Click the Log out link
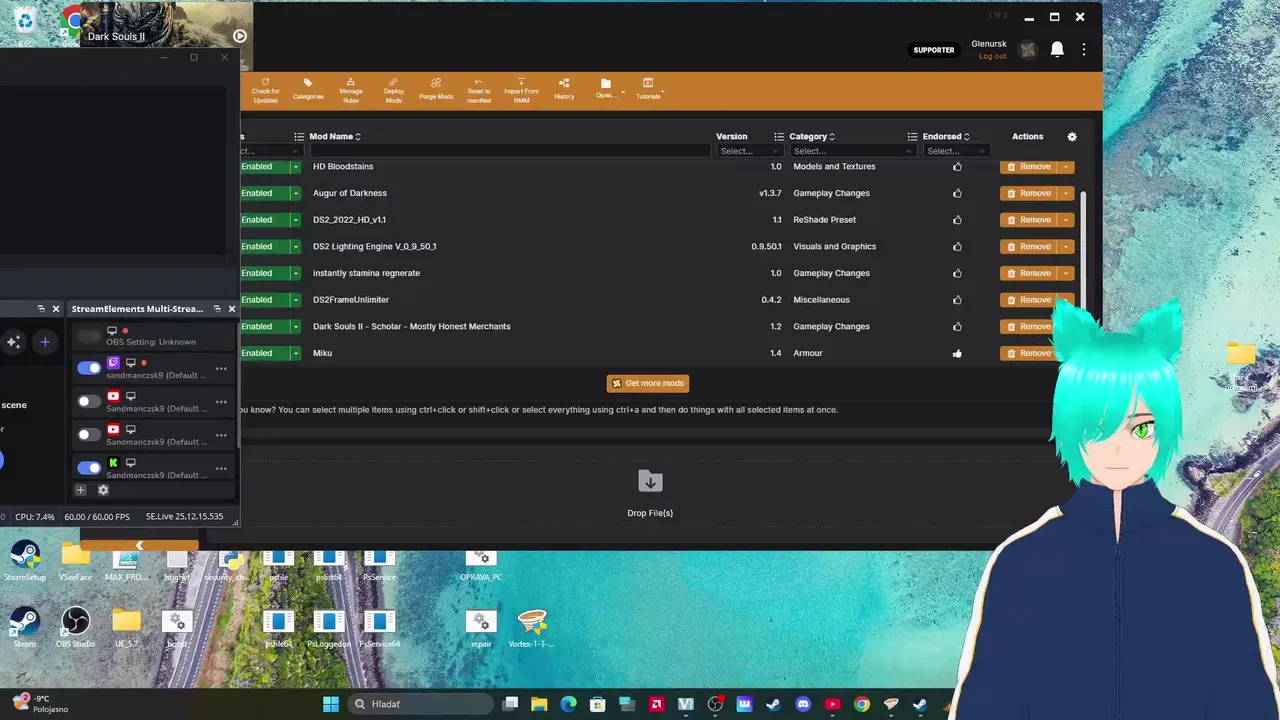The width and height of the screenshot is (1280, 720). 992,56
